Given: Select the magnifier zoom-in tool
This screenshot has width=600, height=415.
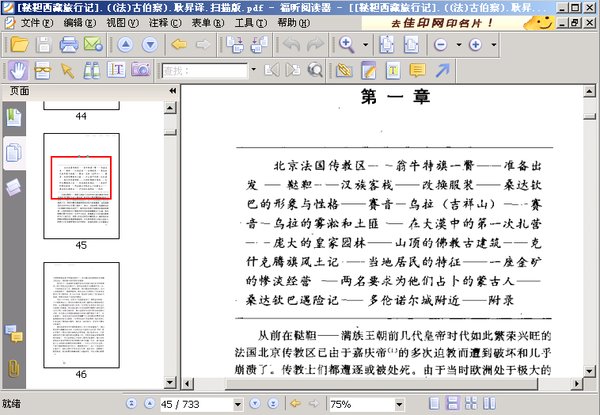Looking at the screenshot, I should [347, 45].
